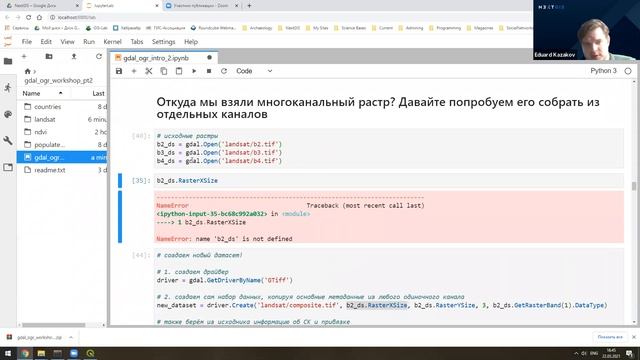This screenshot has width=640, height=360.
Task: Select the readme.txt file
Action: pos(62,170)
